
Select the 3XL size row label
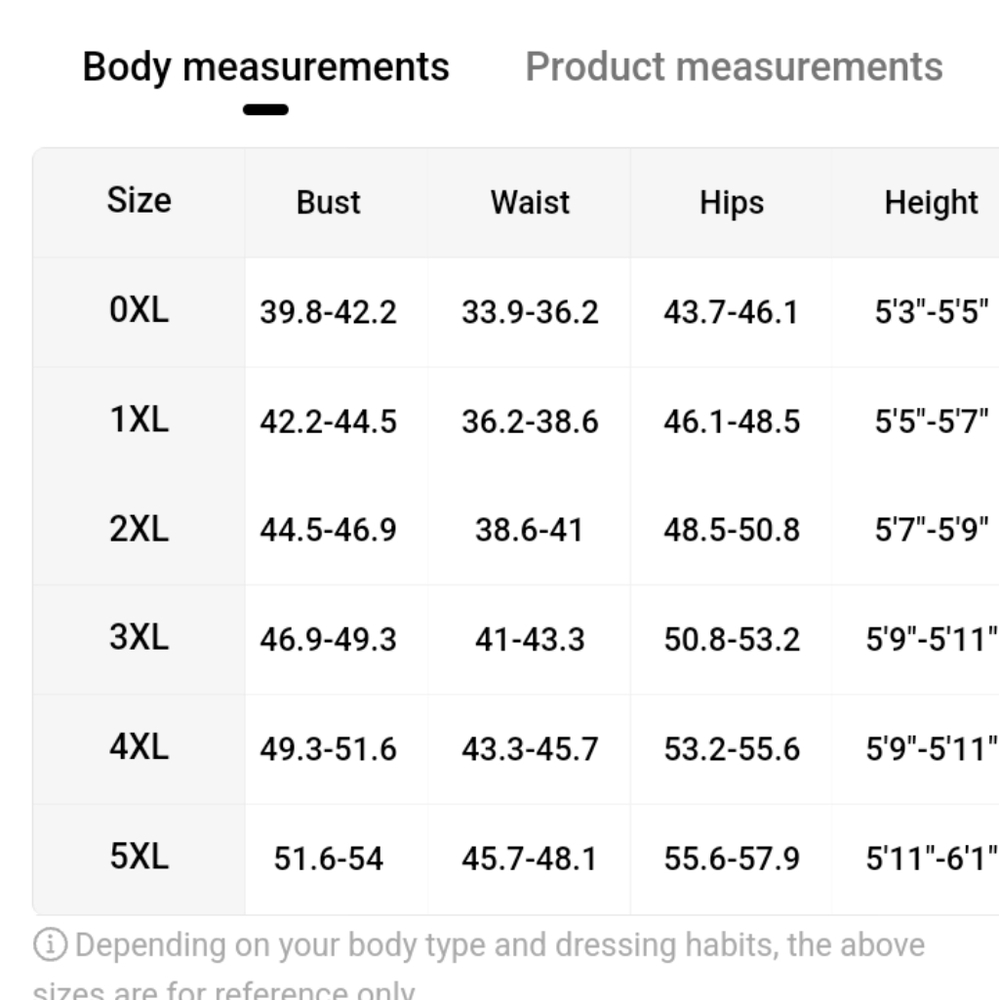coord(139,637)
